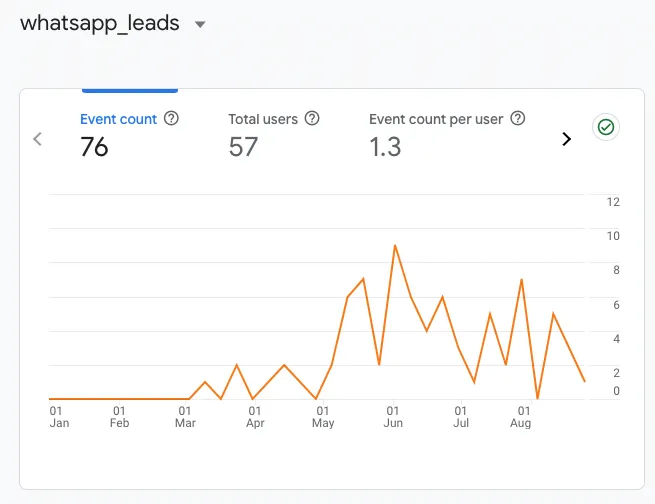
Task: Show help for Event count per user
Action: [x=518, y=119]
